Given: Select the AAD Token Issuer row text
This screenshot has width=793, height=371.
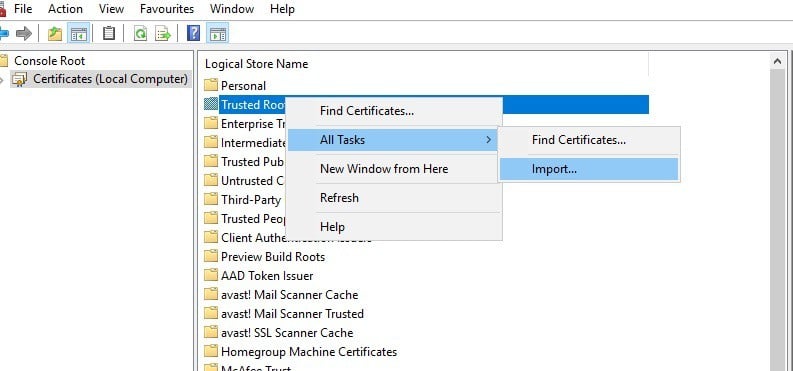Looking at the screenshot, I should pos(267,276).
